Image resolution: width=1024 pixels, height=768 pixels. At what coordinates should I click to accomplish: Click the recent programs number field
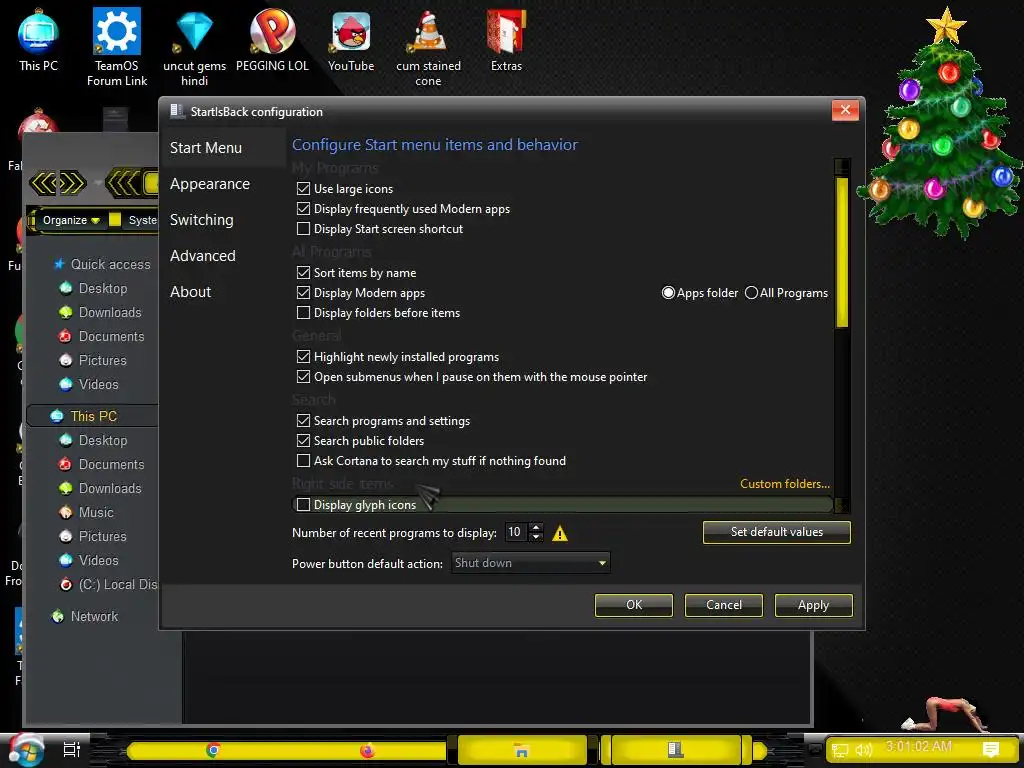pos(517,532)
